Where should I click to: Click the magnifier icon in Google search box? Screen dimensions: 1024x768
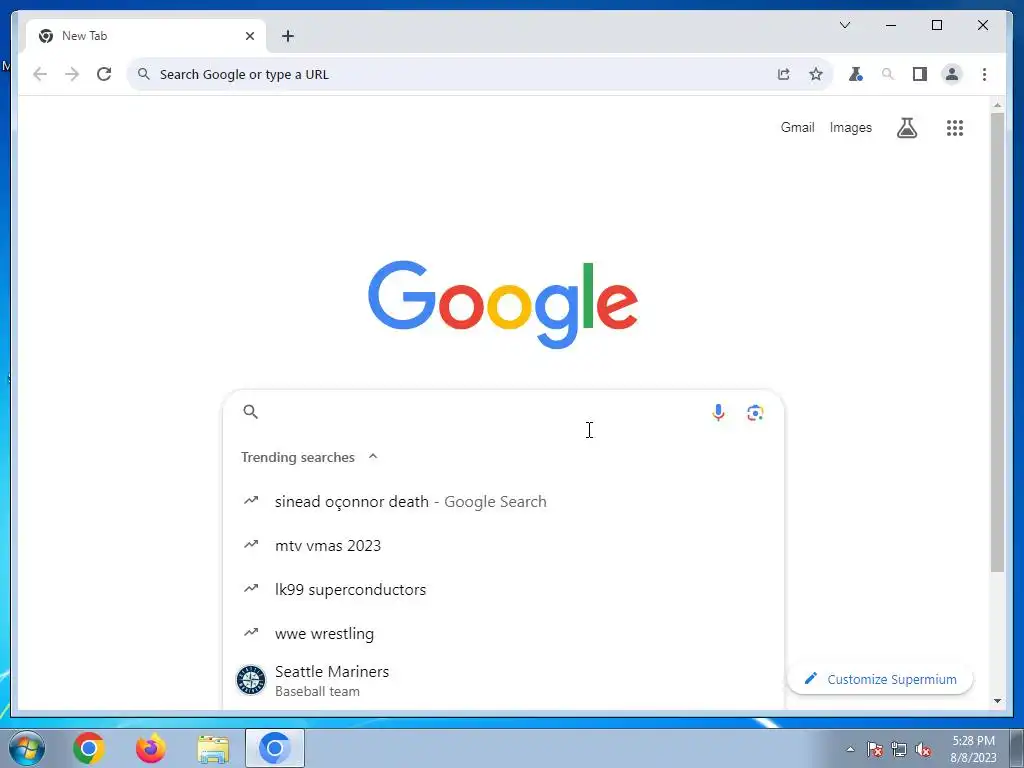click(251, 411)
